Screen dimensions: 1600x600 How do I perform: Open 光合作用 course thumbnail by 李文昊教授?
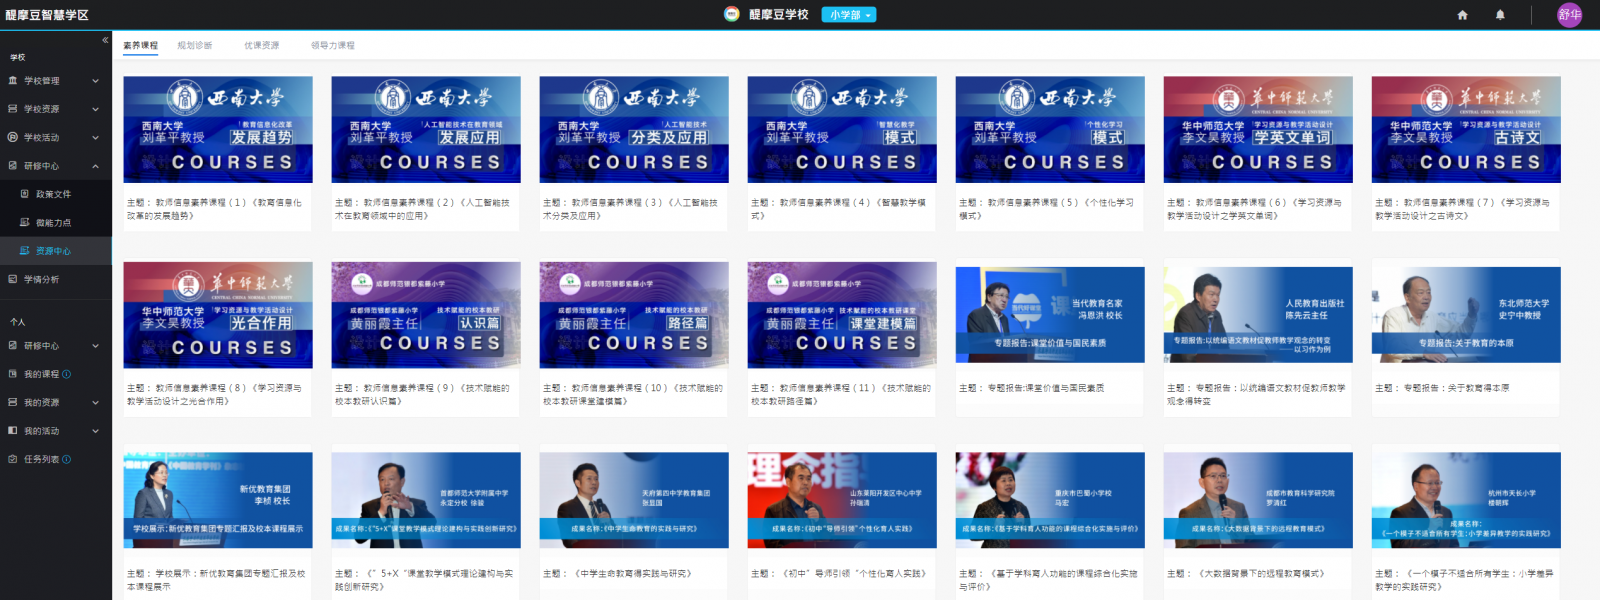pos(218,315)
